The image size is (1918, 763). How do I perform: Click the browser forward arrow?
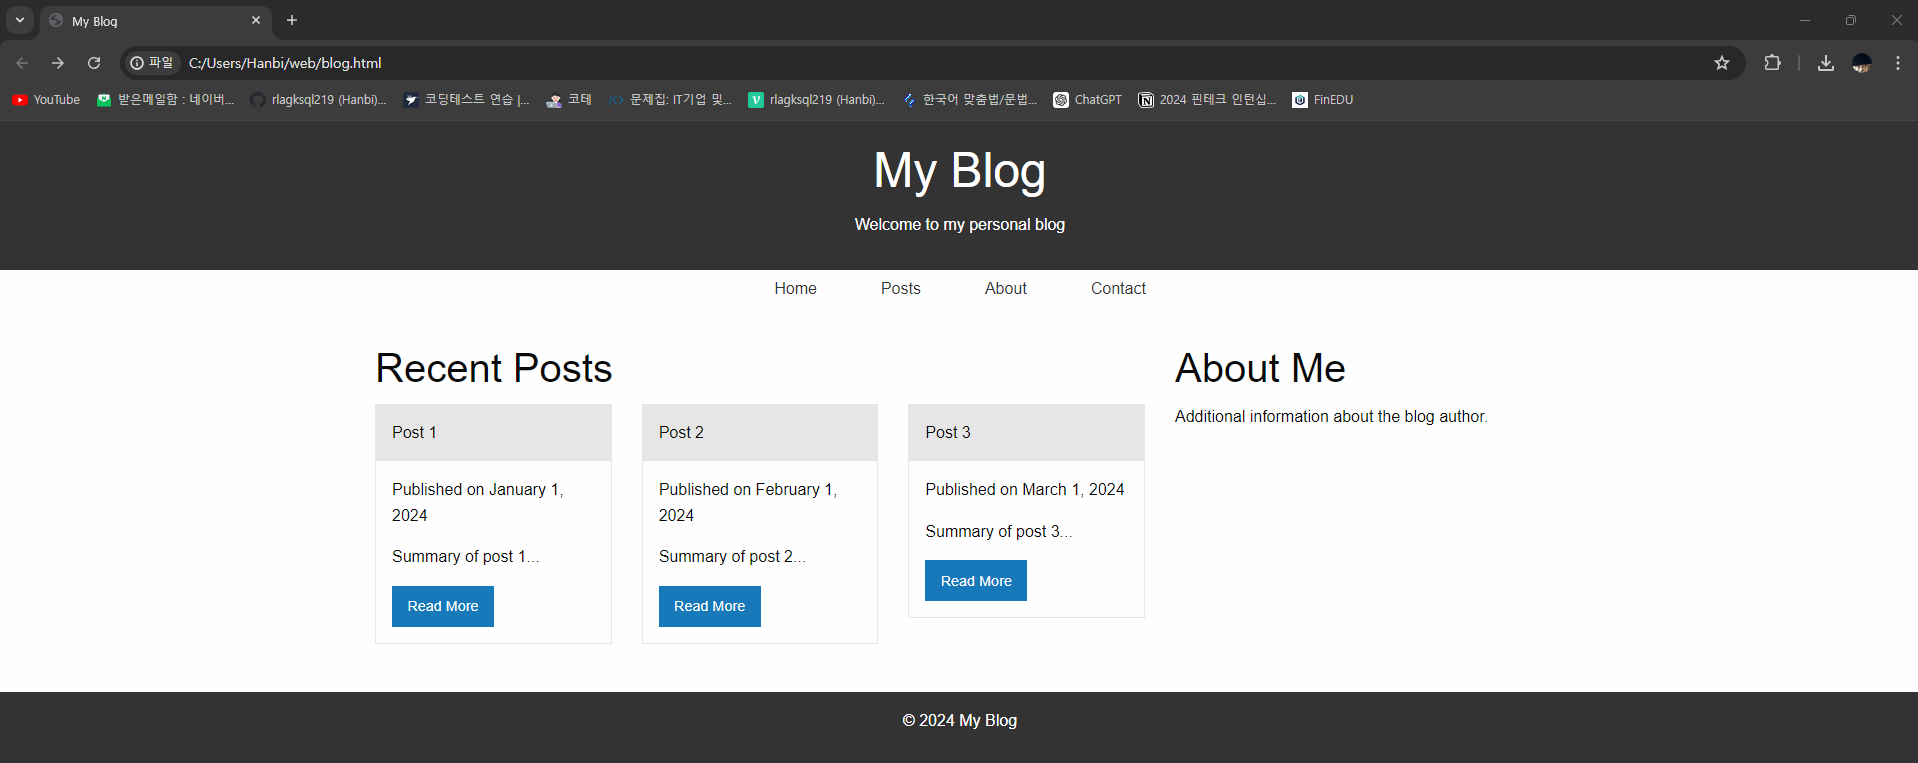[58, 63]
